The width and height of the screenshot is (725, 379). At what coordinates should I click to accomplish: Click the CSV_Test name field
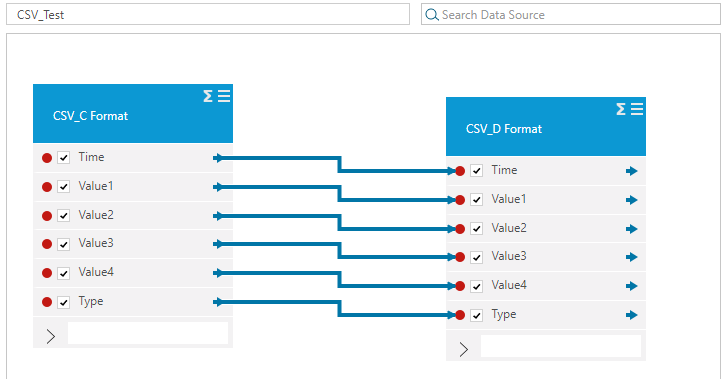click(x=208, y=14)
